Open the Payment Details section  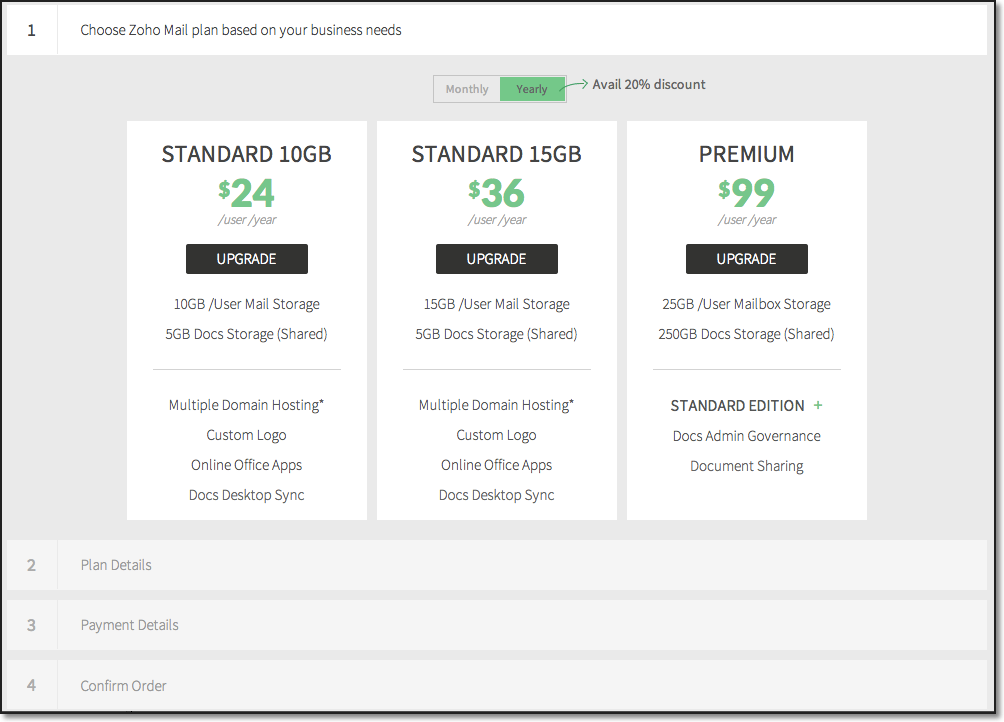[x=129, y=624]
